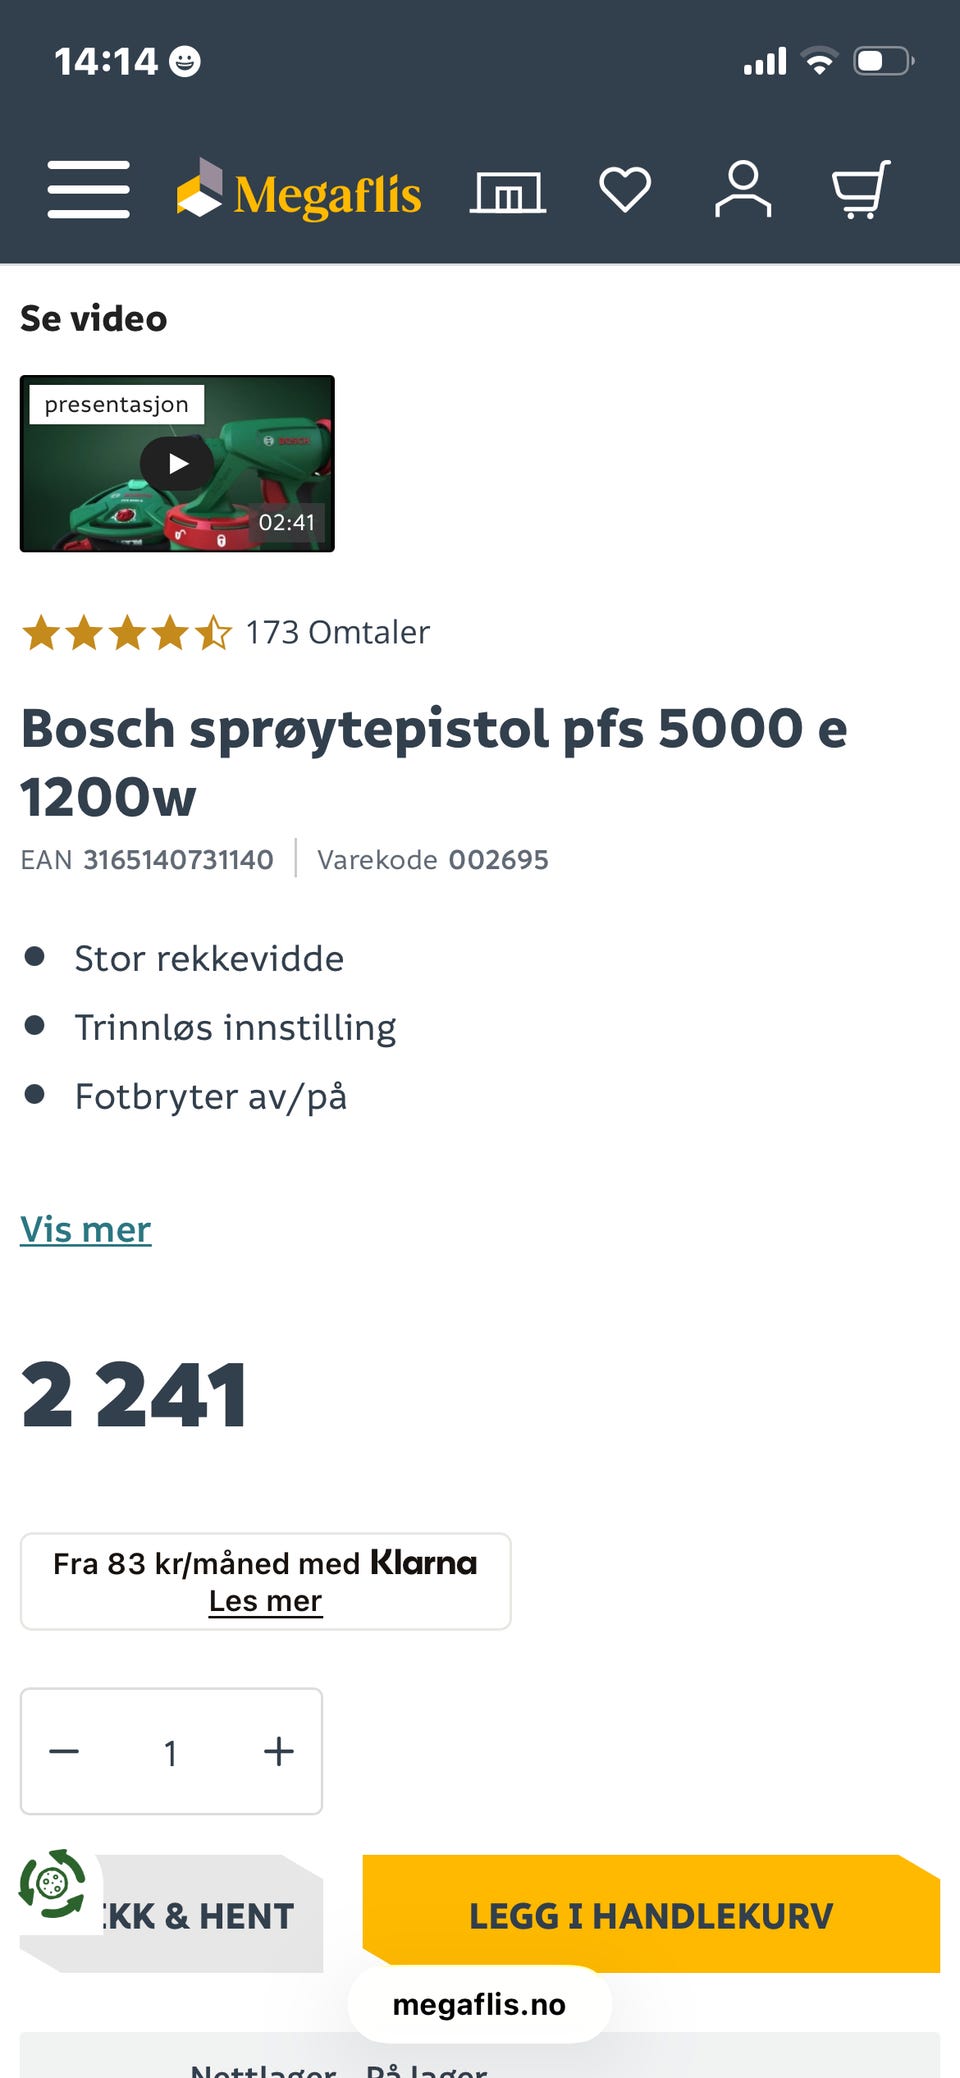The image size is (960, 2078).
Task: Tap the product title Bosch sprøytepistol
Action: 433,761
